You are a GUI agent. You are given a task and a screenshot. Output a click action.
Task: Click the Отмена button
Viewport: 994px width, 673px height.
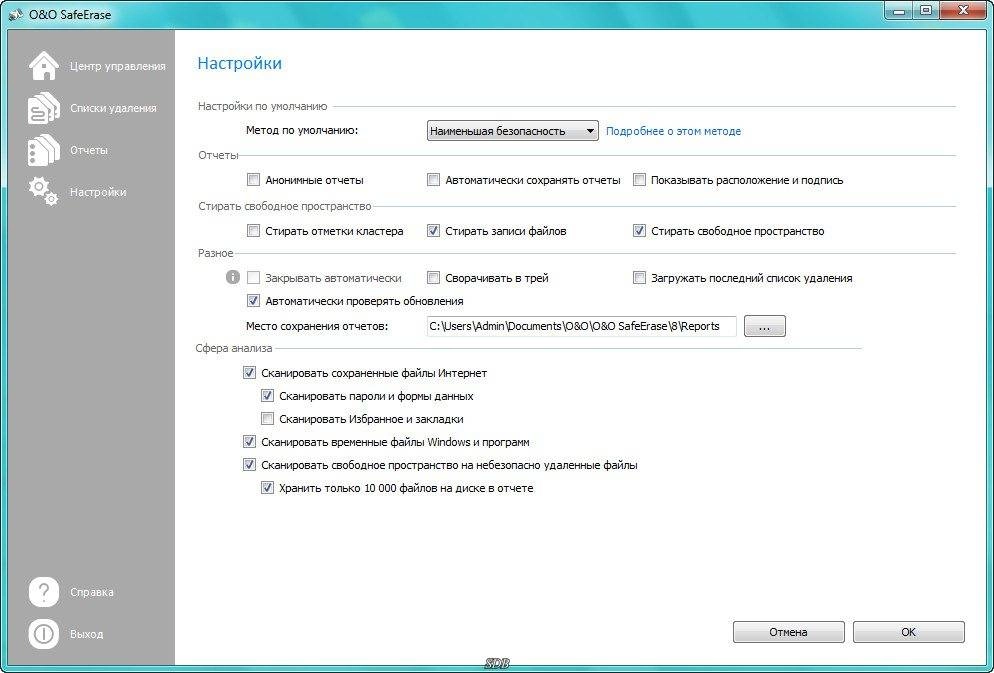[789, 632]
